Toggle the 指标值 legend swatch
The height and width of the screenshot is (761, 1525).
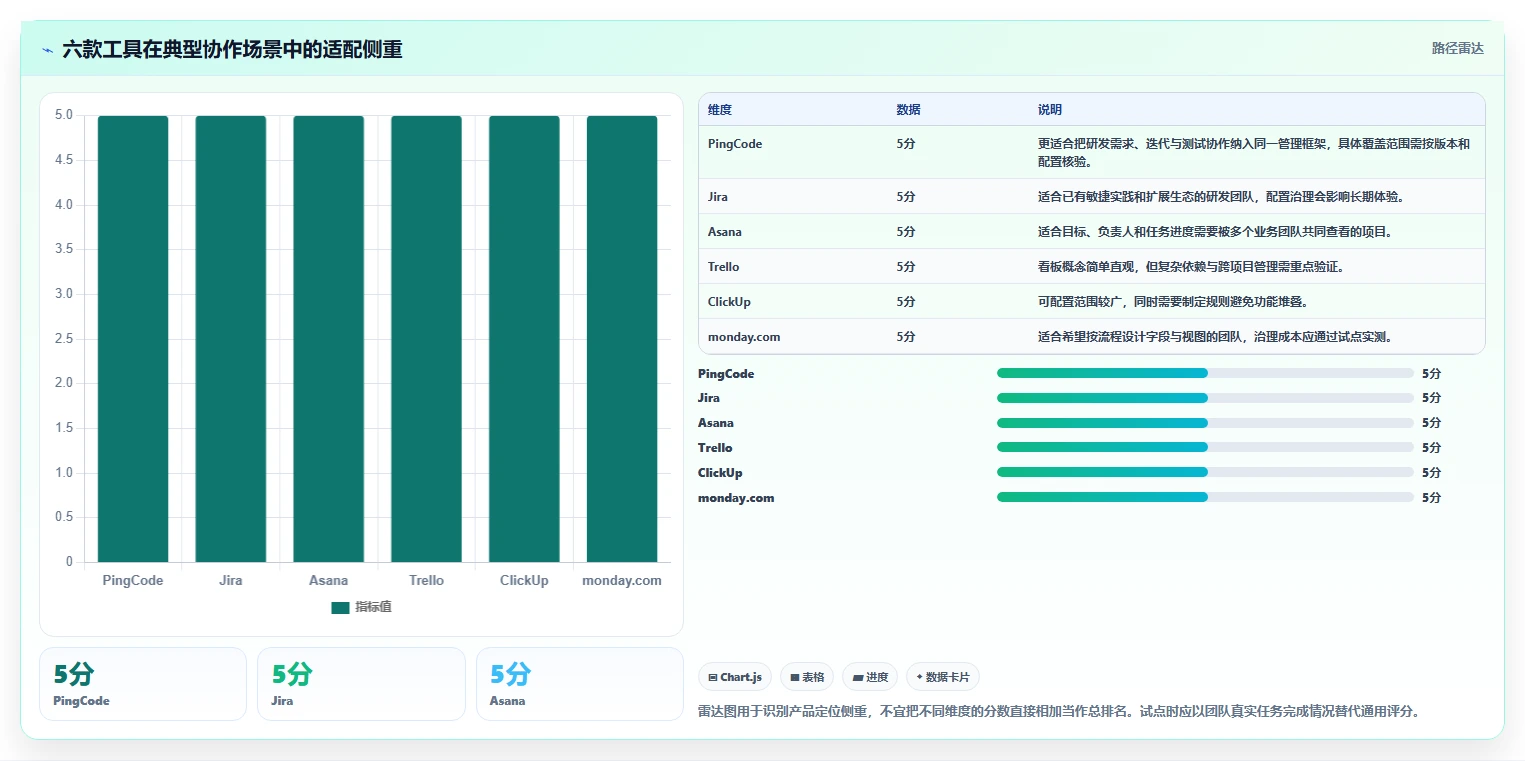(341, 607)
